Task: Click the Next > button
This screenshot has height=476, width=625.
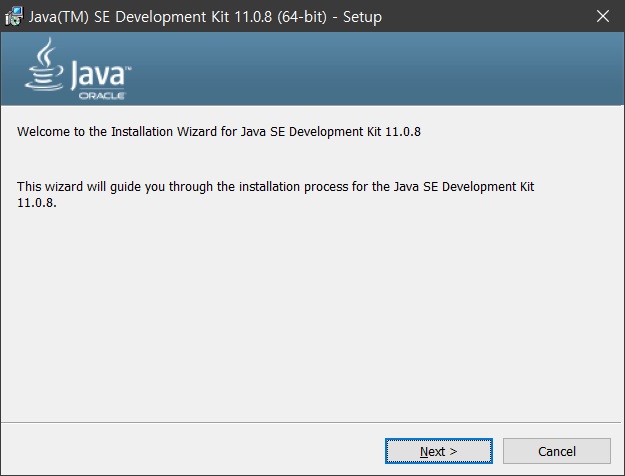Action: coord(438,451)
